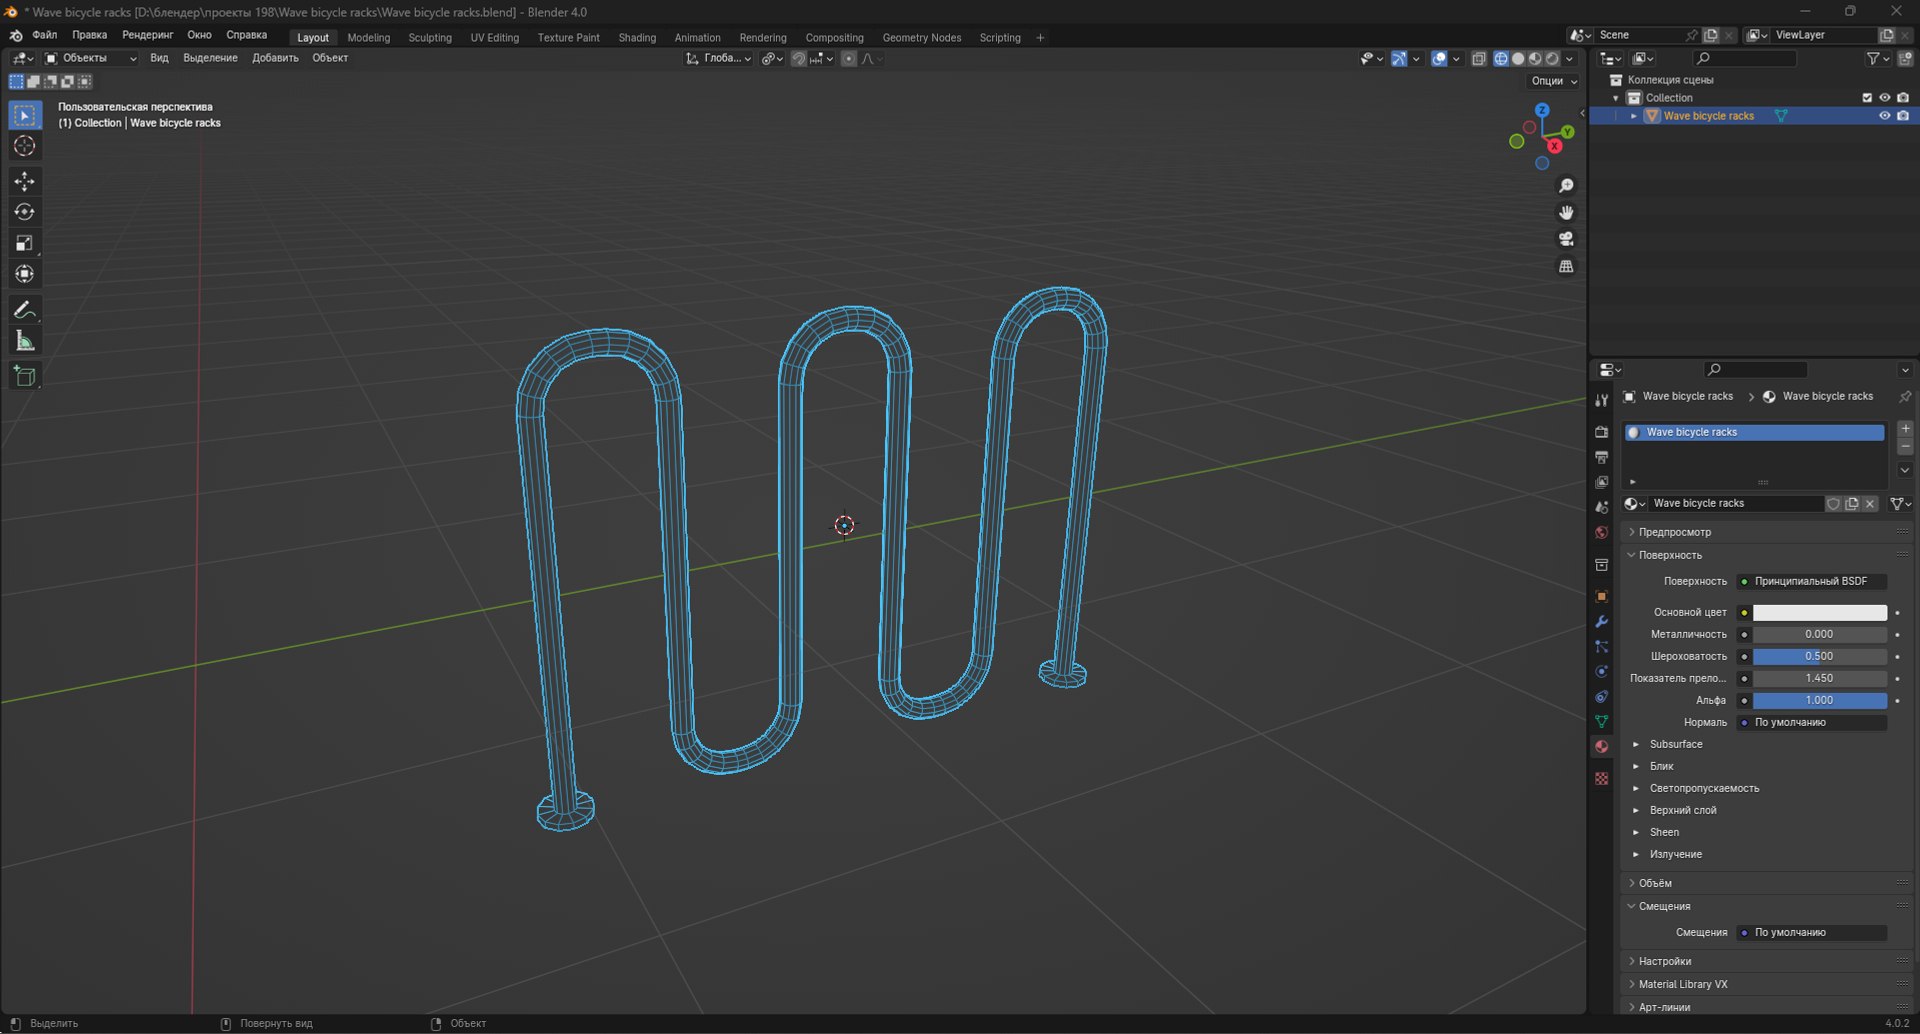Screen dimensions: 1920x1034
Task: Activate the Rotate tool
Action: 25,212
